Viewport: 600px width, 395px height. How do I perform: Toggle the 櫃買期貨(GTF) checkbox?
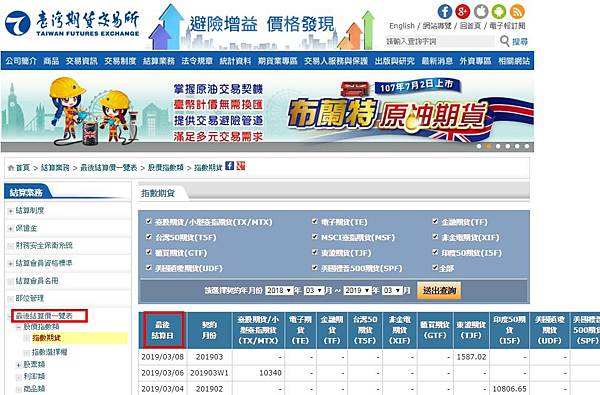(x=149, y=252)
